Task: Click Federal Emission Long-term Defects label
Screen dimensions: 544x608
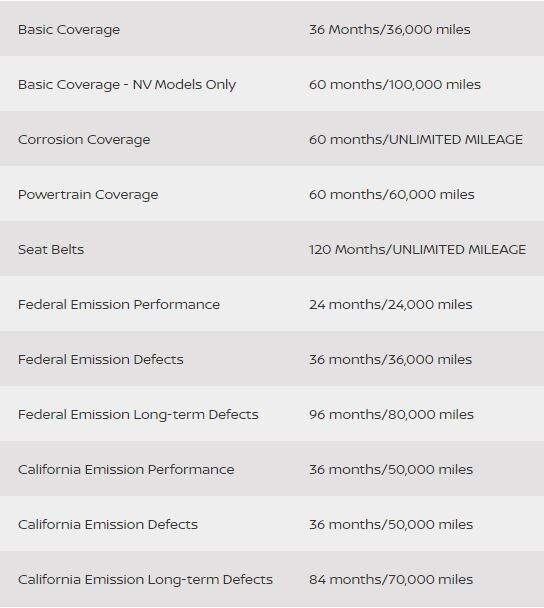Action: pos(138,415)
